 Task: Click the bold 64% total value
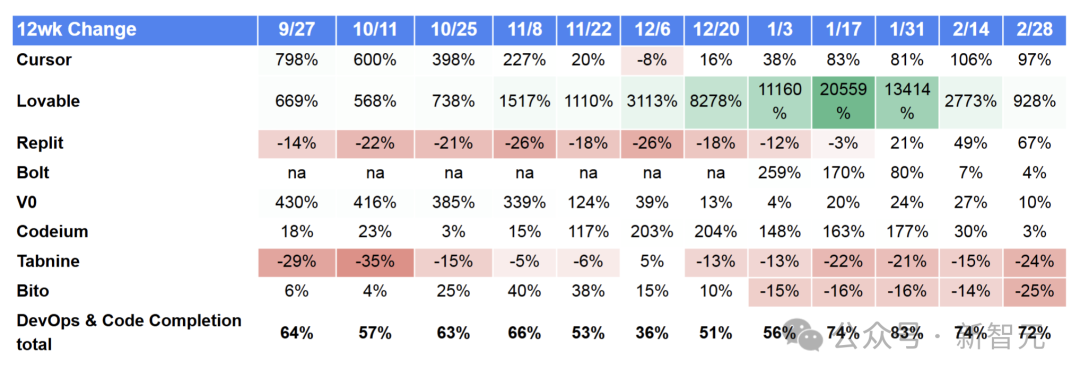click(x=297, y=332)
